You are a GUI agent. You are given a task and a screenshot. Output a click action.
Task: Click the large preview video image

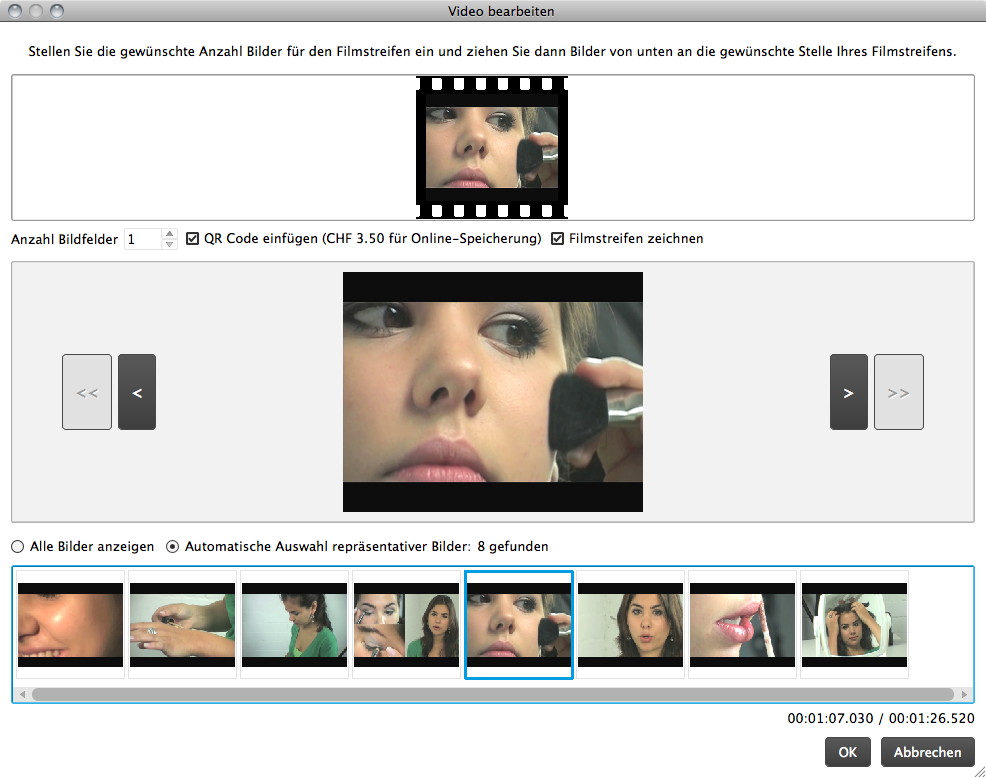(x=492, y=392)
